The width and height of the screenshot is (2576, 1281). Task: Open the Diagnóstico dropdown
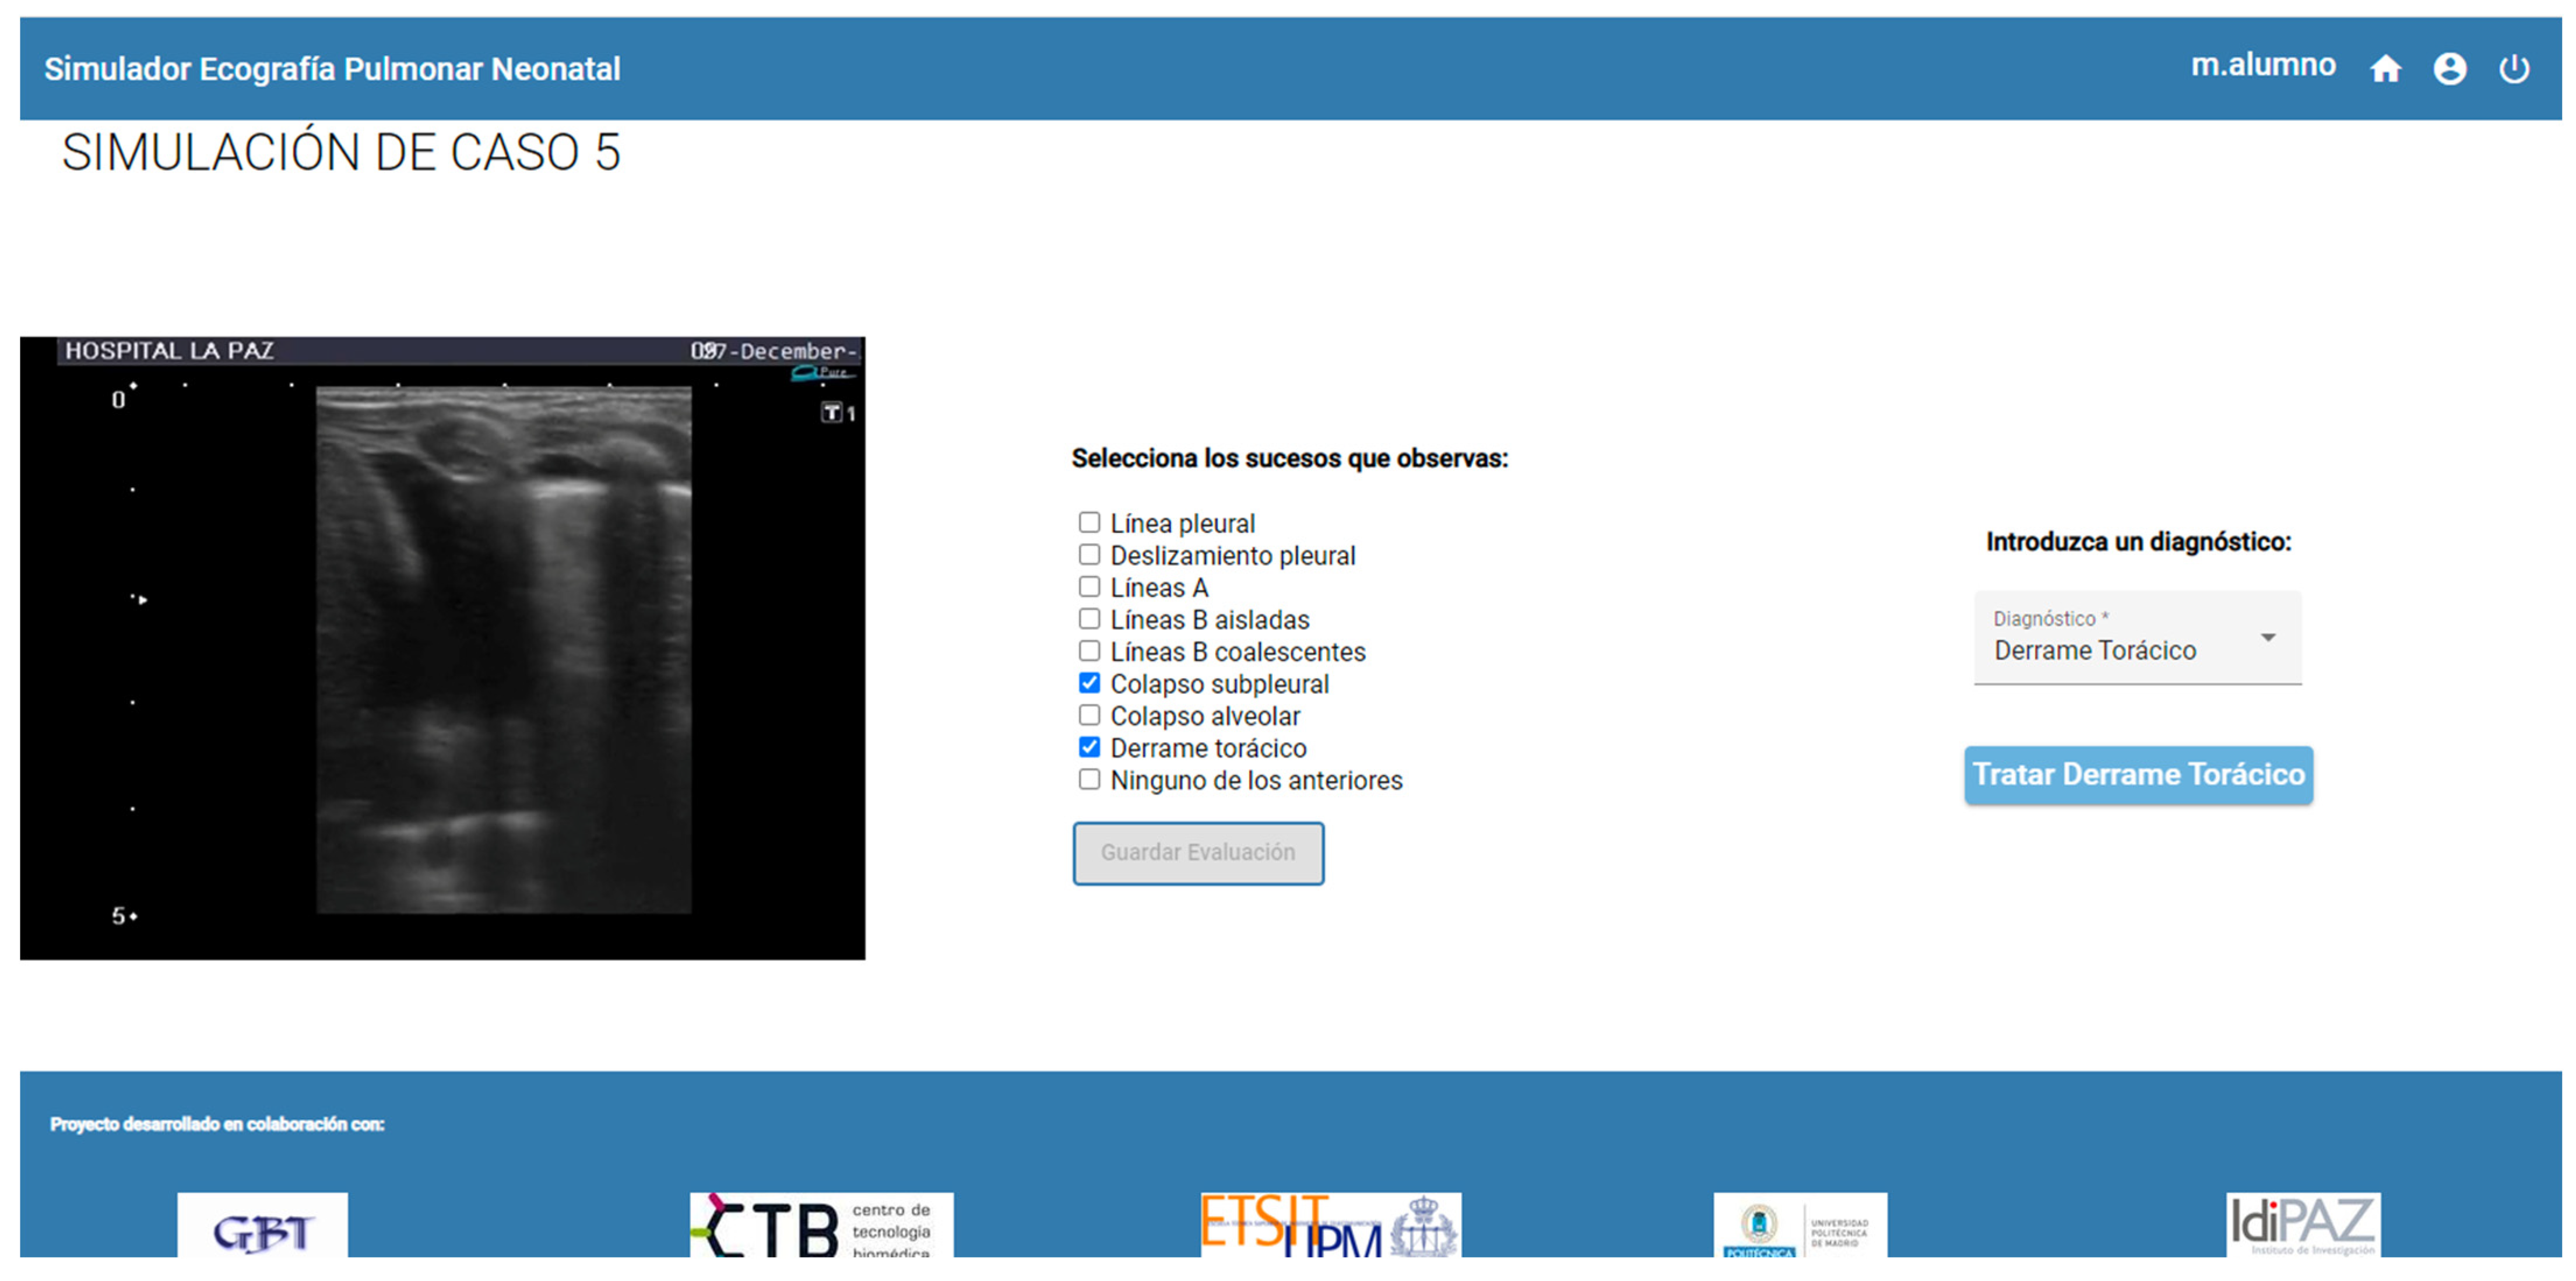[2137, 637]
